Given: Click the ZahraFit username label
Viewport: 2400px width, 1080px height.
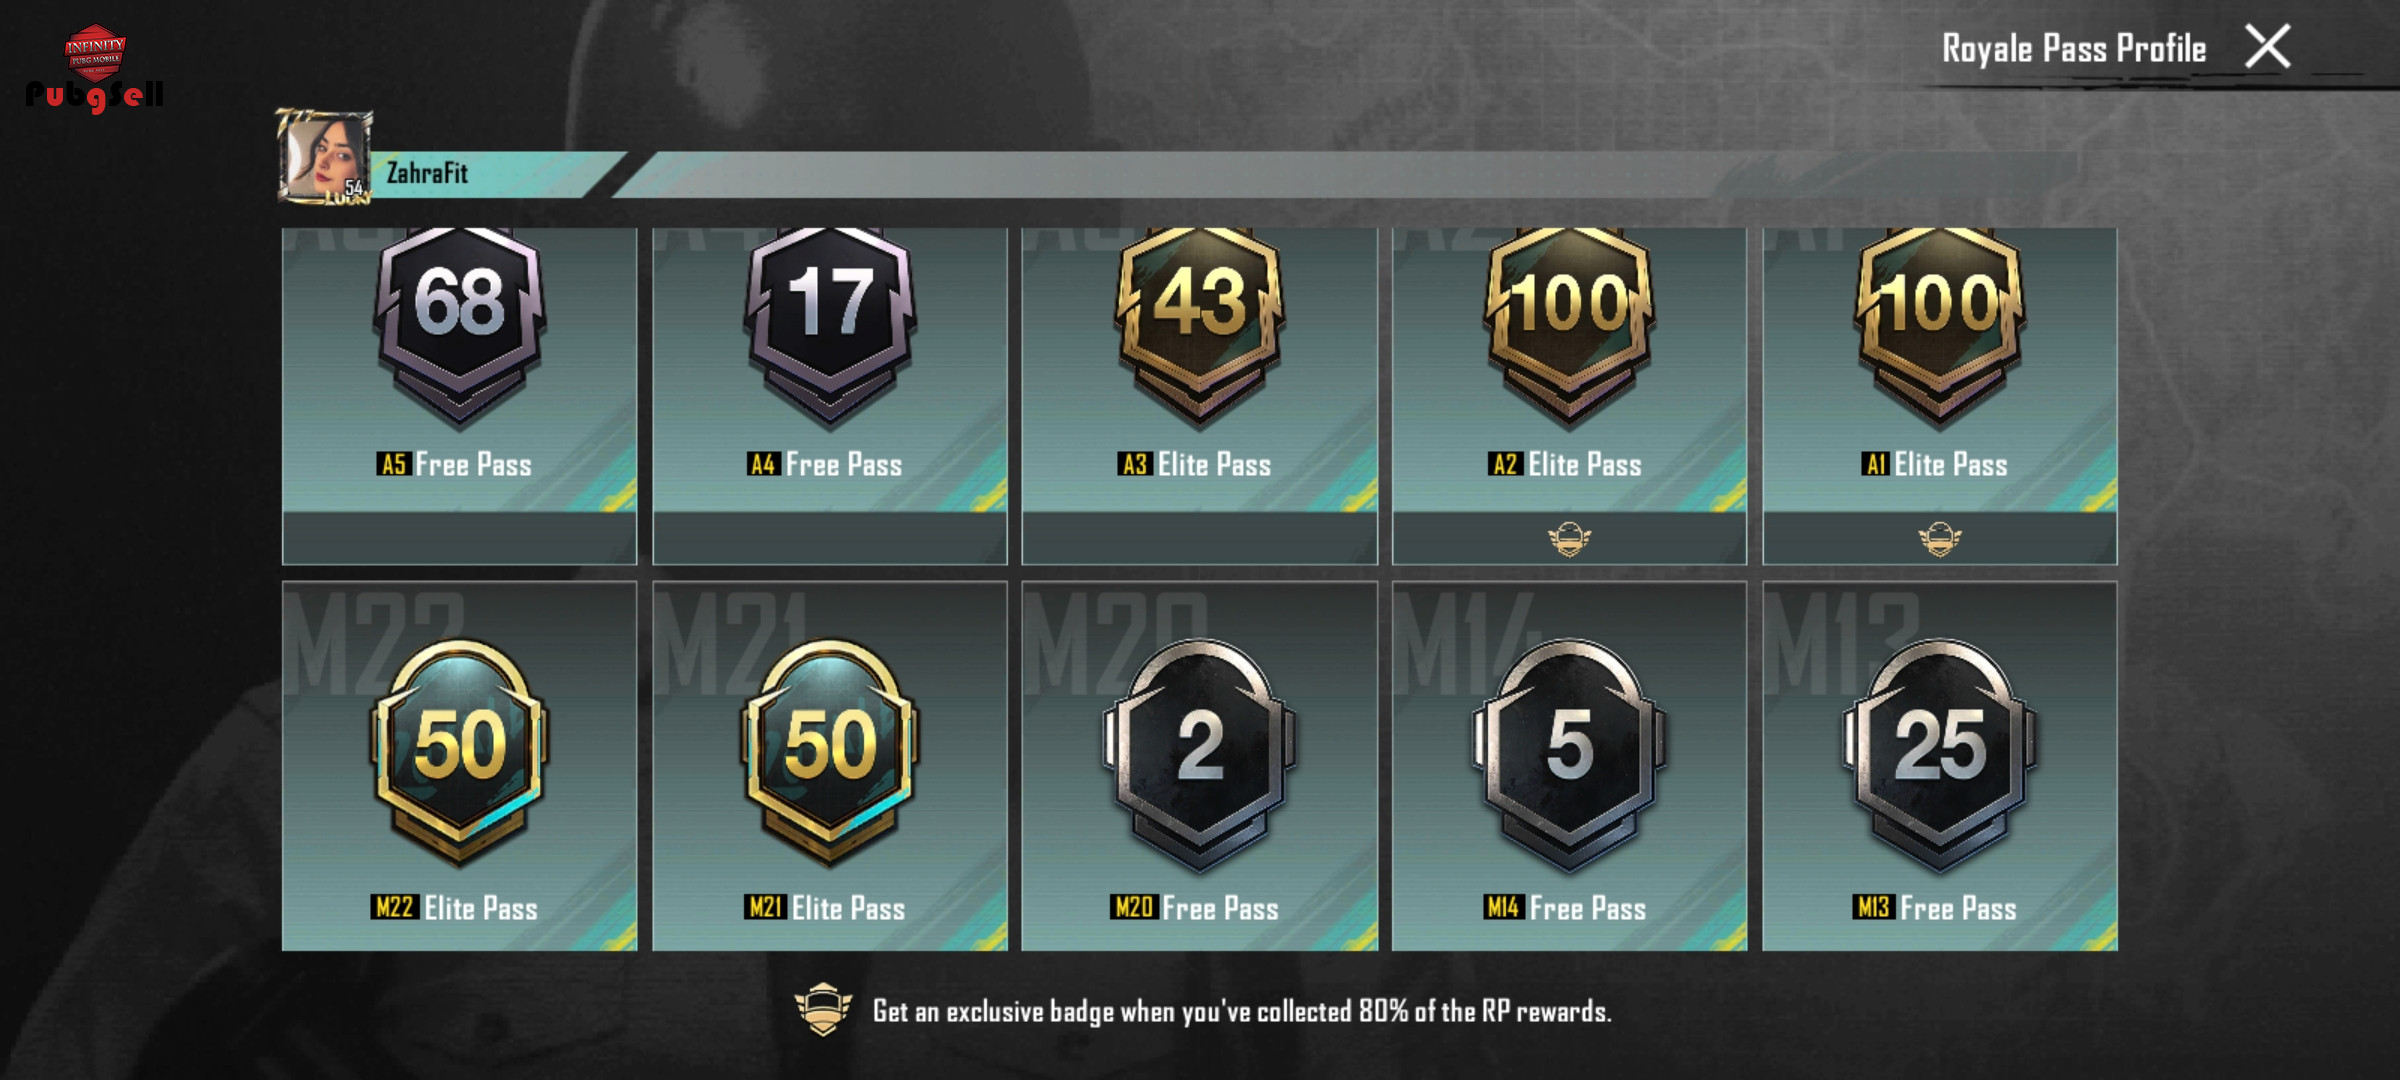Looking at the screenshot, I should [427, 173].
